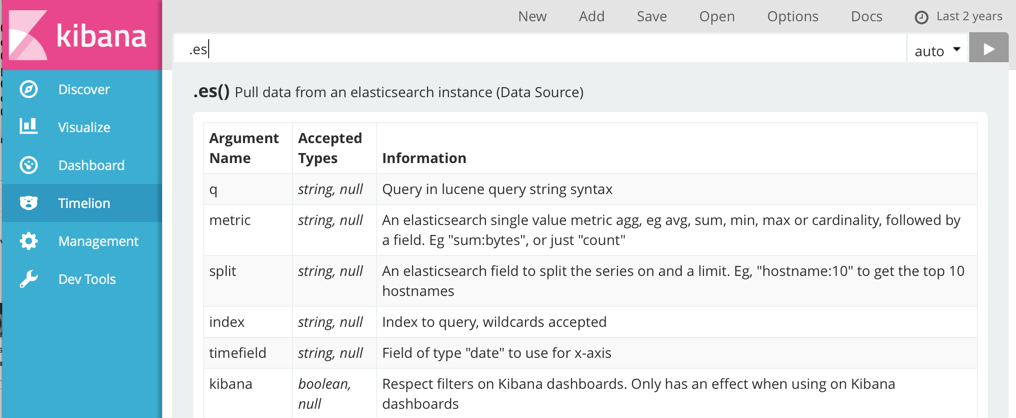The height and width of the screenshot is (418, 1016).
Task: Click the Timelion expression input field
Action: click(x=540, y=49)
